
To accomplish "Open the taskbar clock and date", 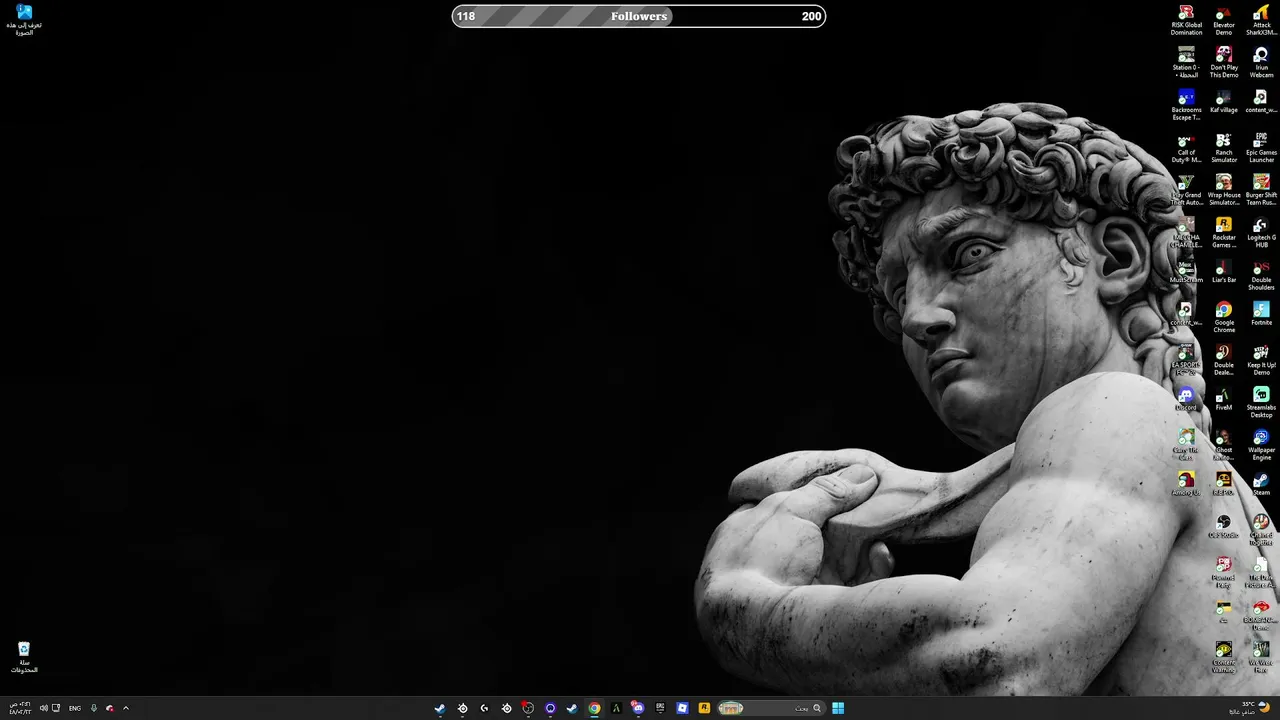I will (19, 708).
